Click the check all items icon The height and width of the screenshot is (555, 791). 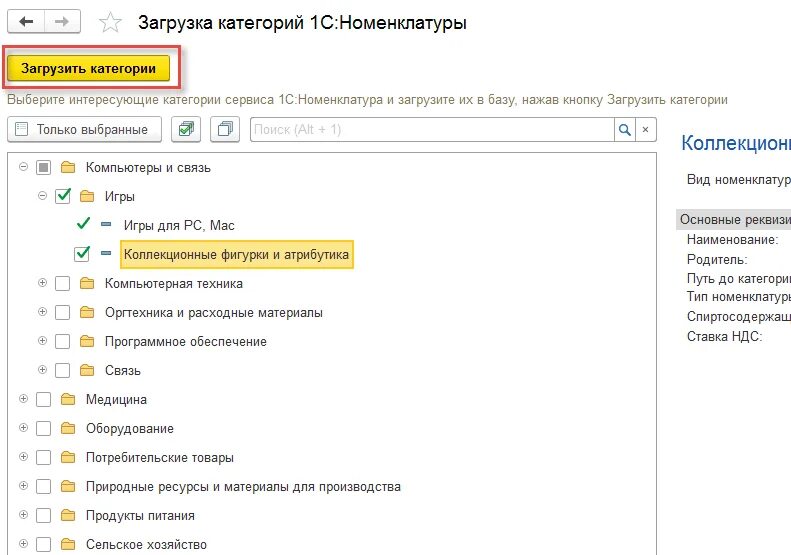(x=186, y=130)
